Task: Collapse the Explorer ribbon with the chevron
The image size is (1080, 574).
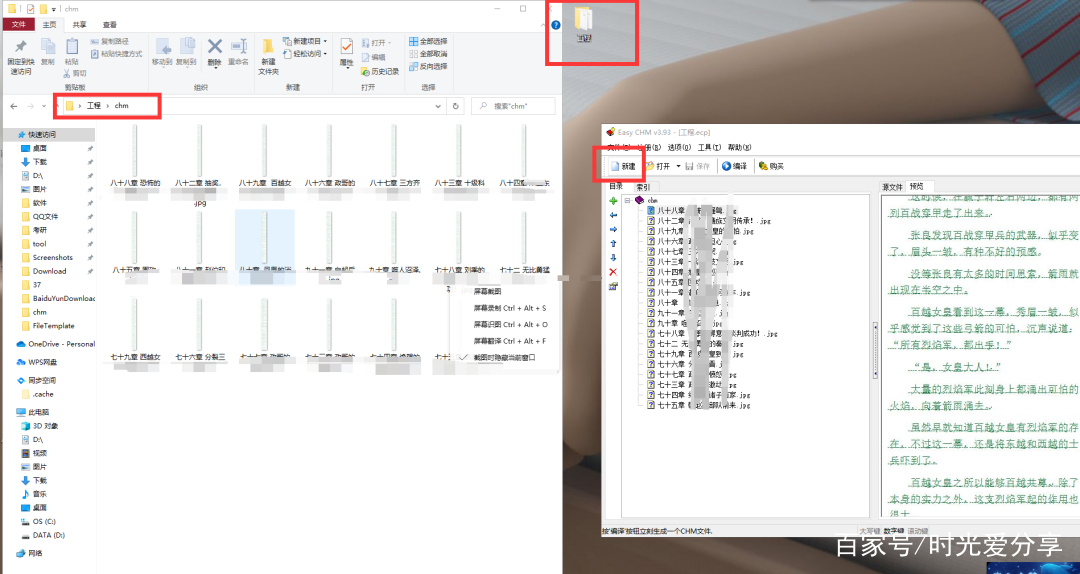Action: click(x=544, y=25)
